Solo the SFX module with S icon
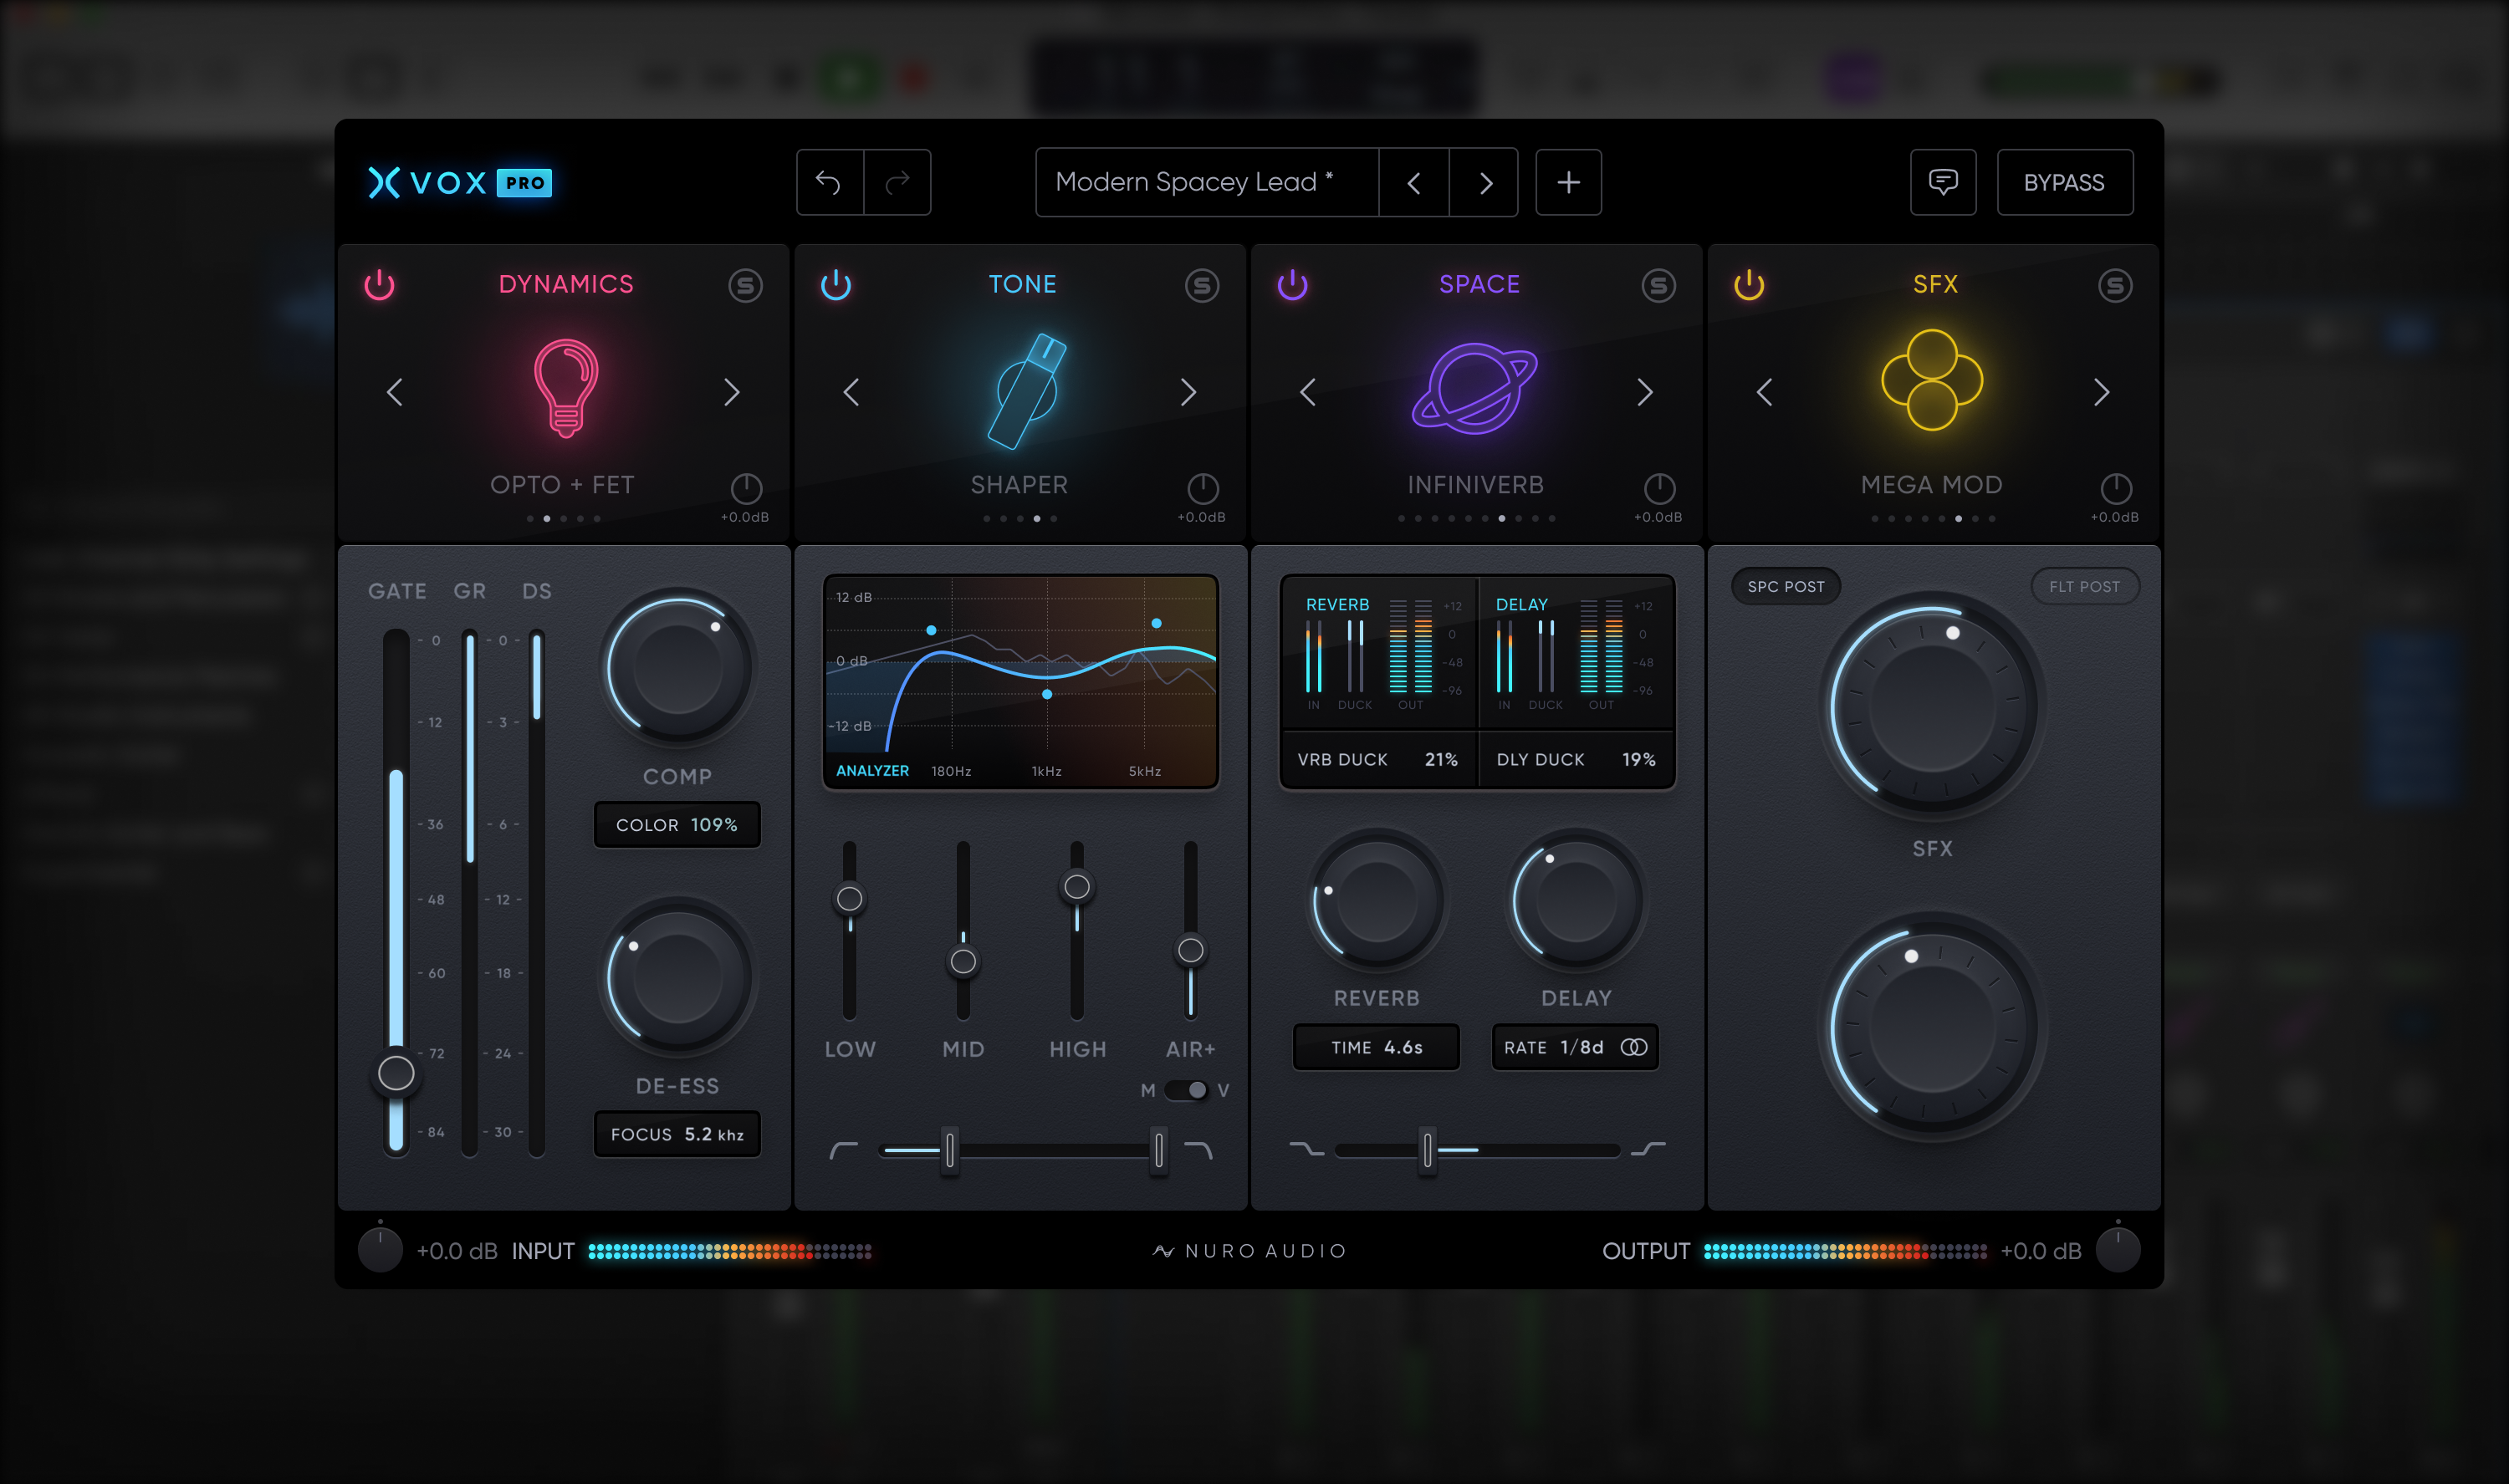This screenshot has width=2509, height=1484. (x=2114, y=286)
